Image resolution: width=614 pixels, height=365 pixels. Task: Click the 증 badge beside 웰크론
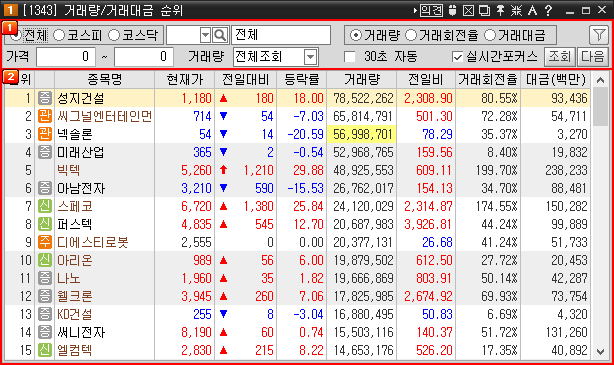pos(45,296)
